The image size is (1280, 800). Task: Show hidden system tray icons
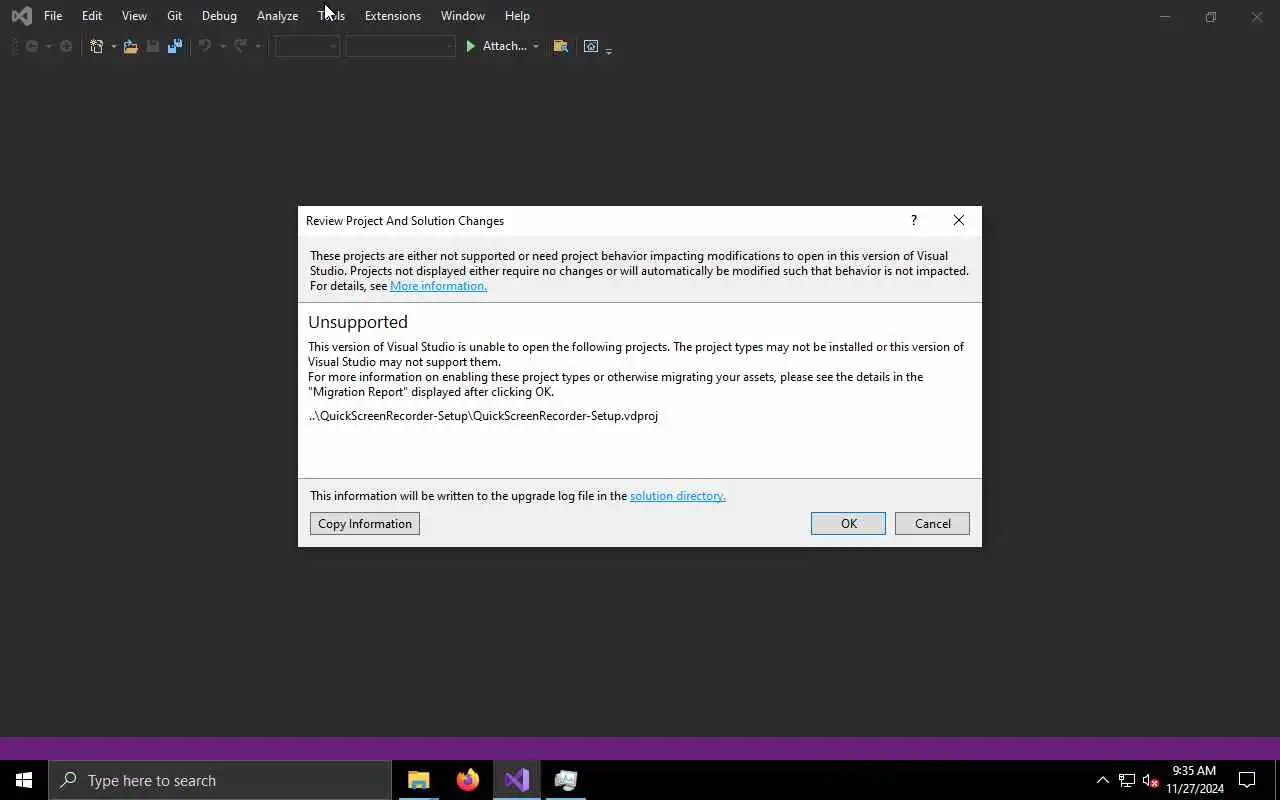click(x=1103, y=780)
